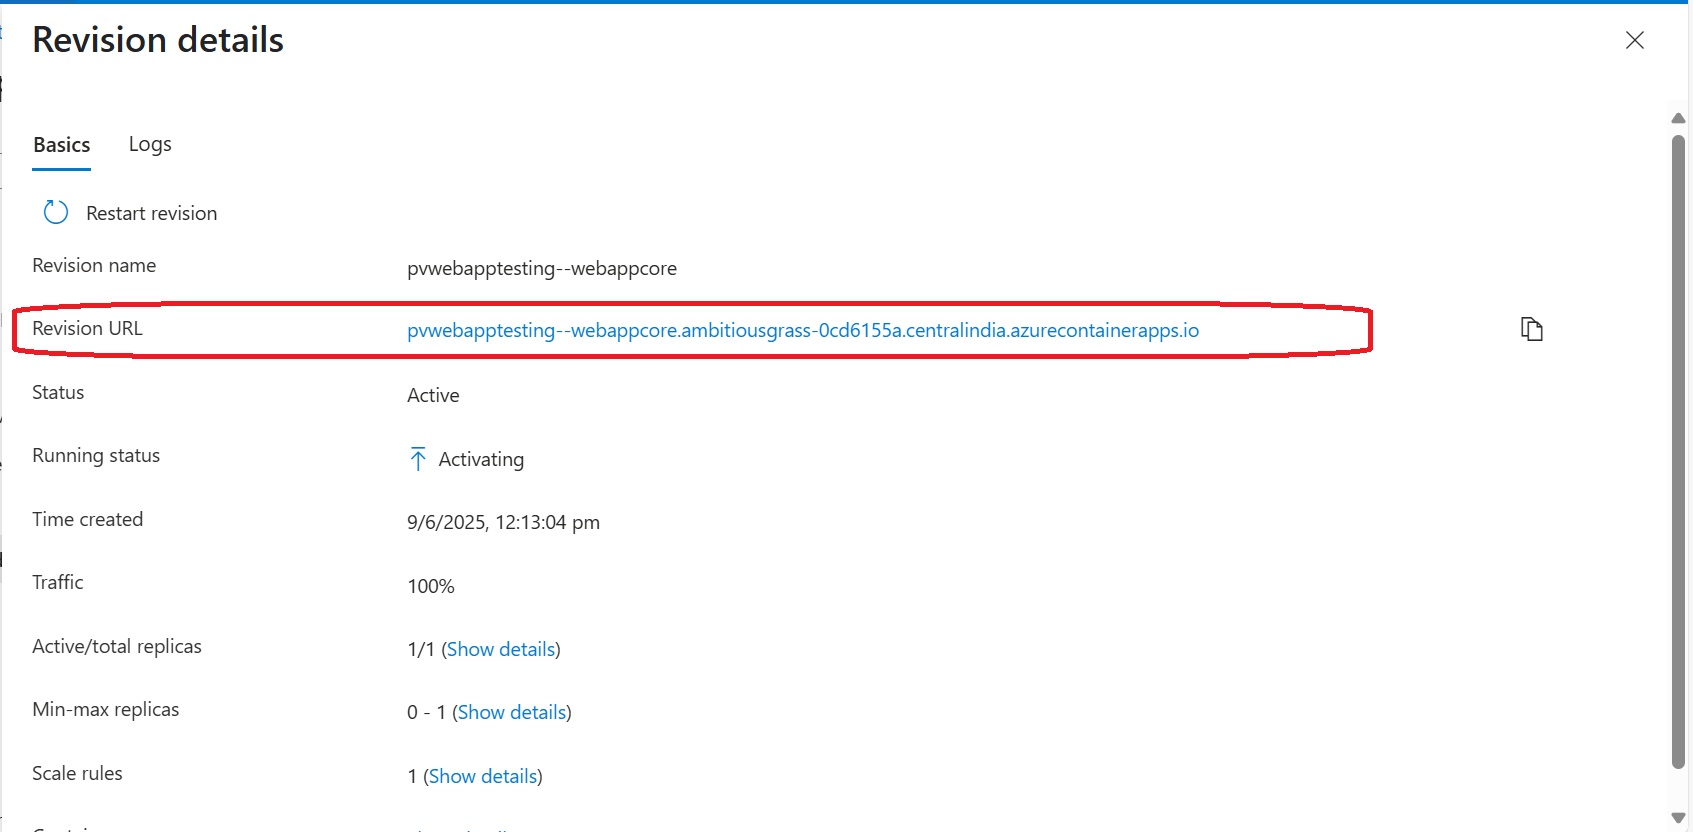
Task: Click the Activating running status text
Action: 481,460
